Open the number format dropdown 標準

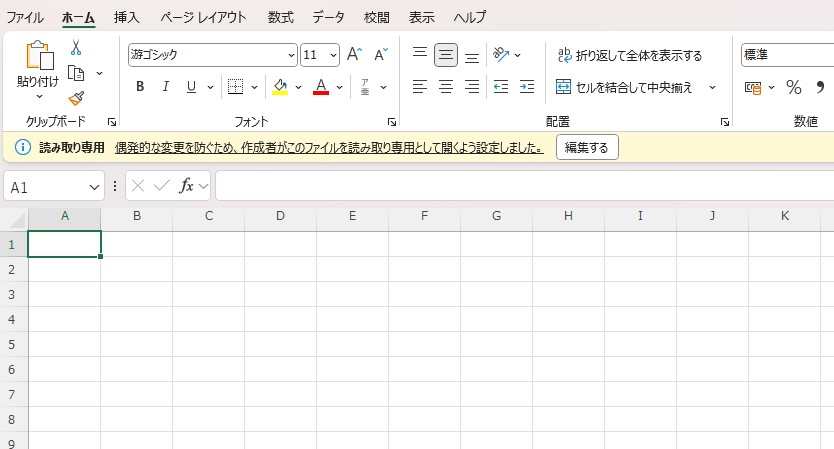tap(787, 55)
